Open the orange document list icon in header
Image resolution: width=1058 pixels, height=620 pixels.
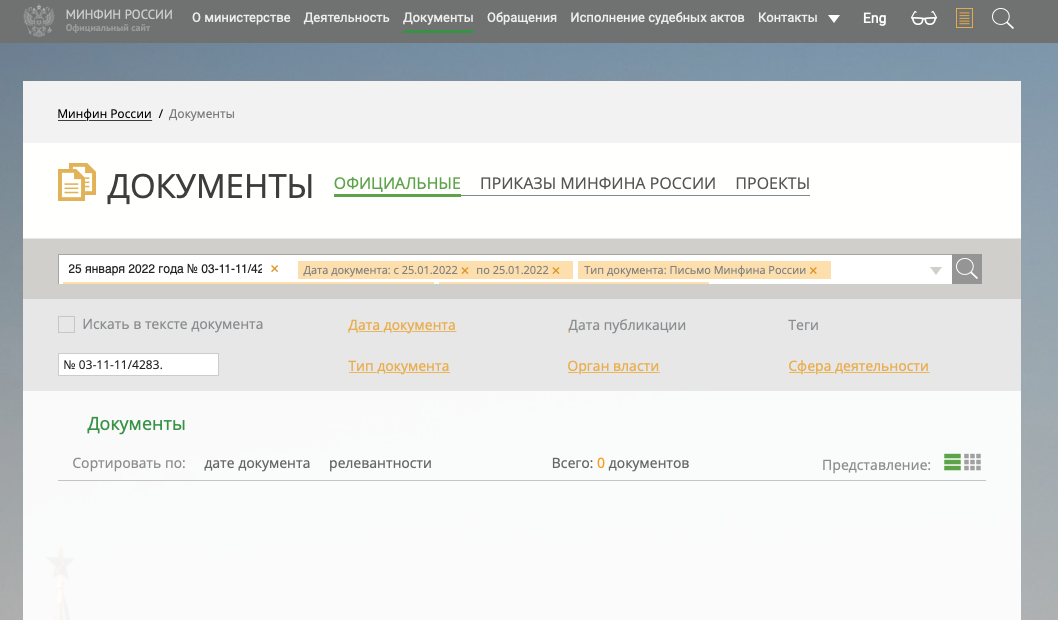tap(964, 18)
